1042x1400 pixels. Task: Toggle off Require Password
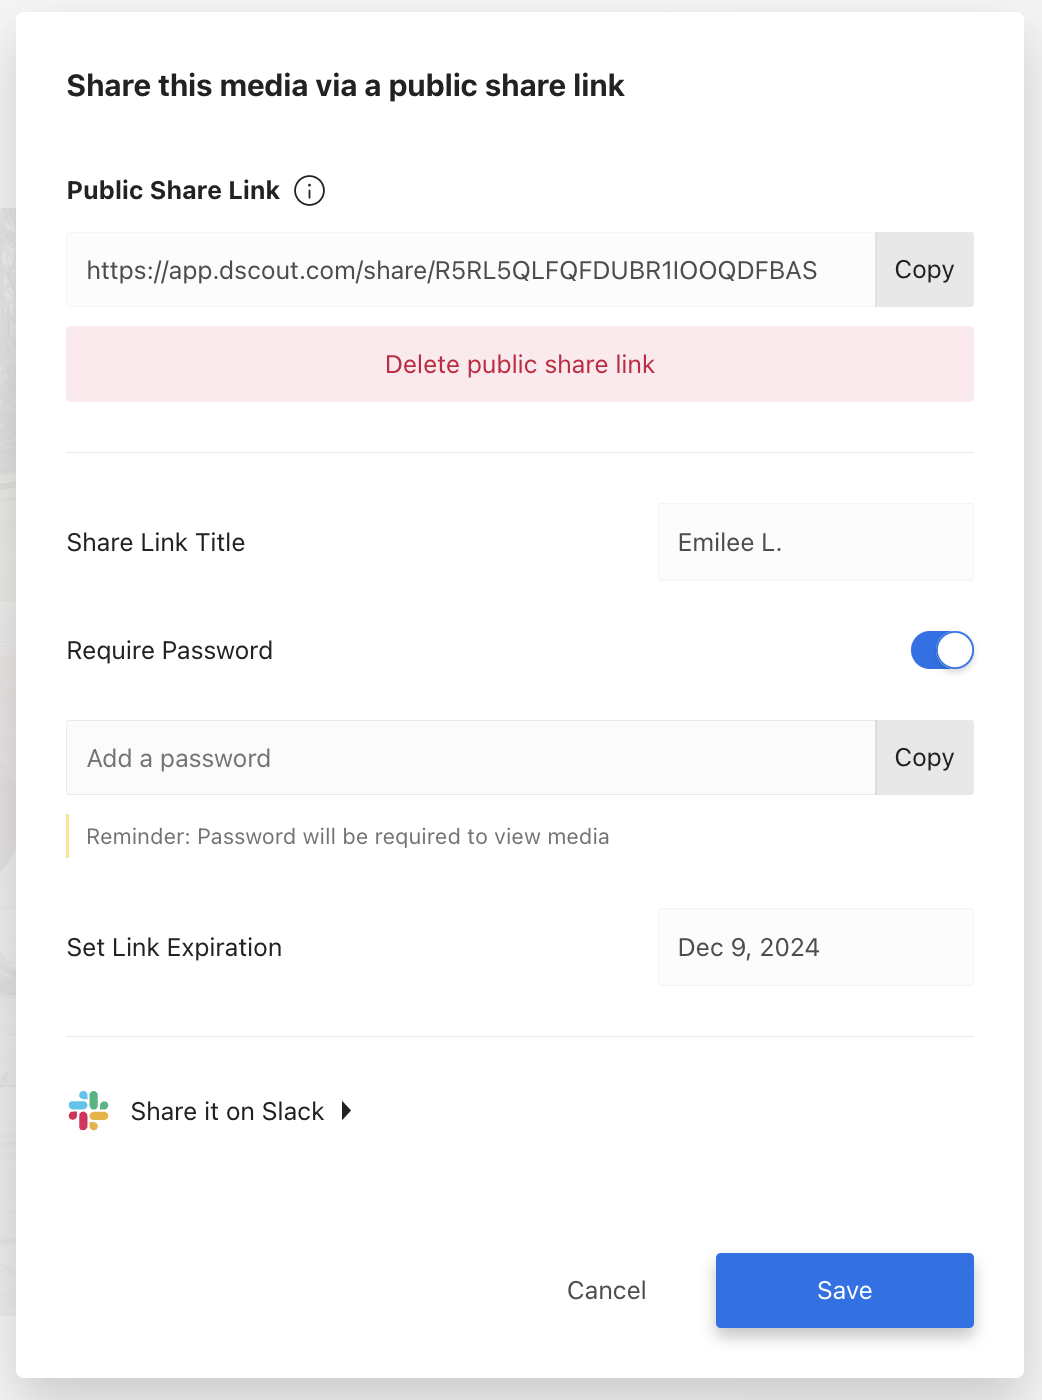tap(941, 650)
